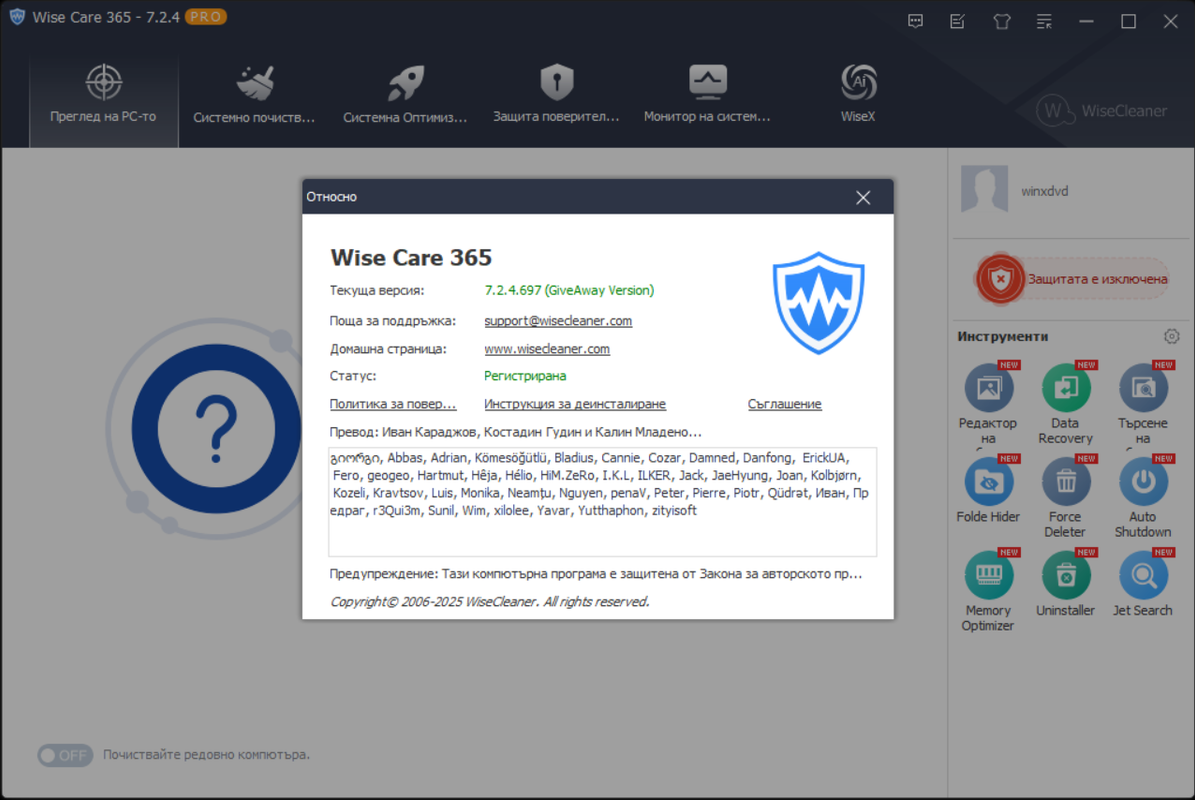Open Инструкция за деинсталиране link

coord(575,404)
